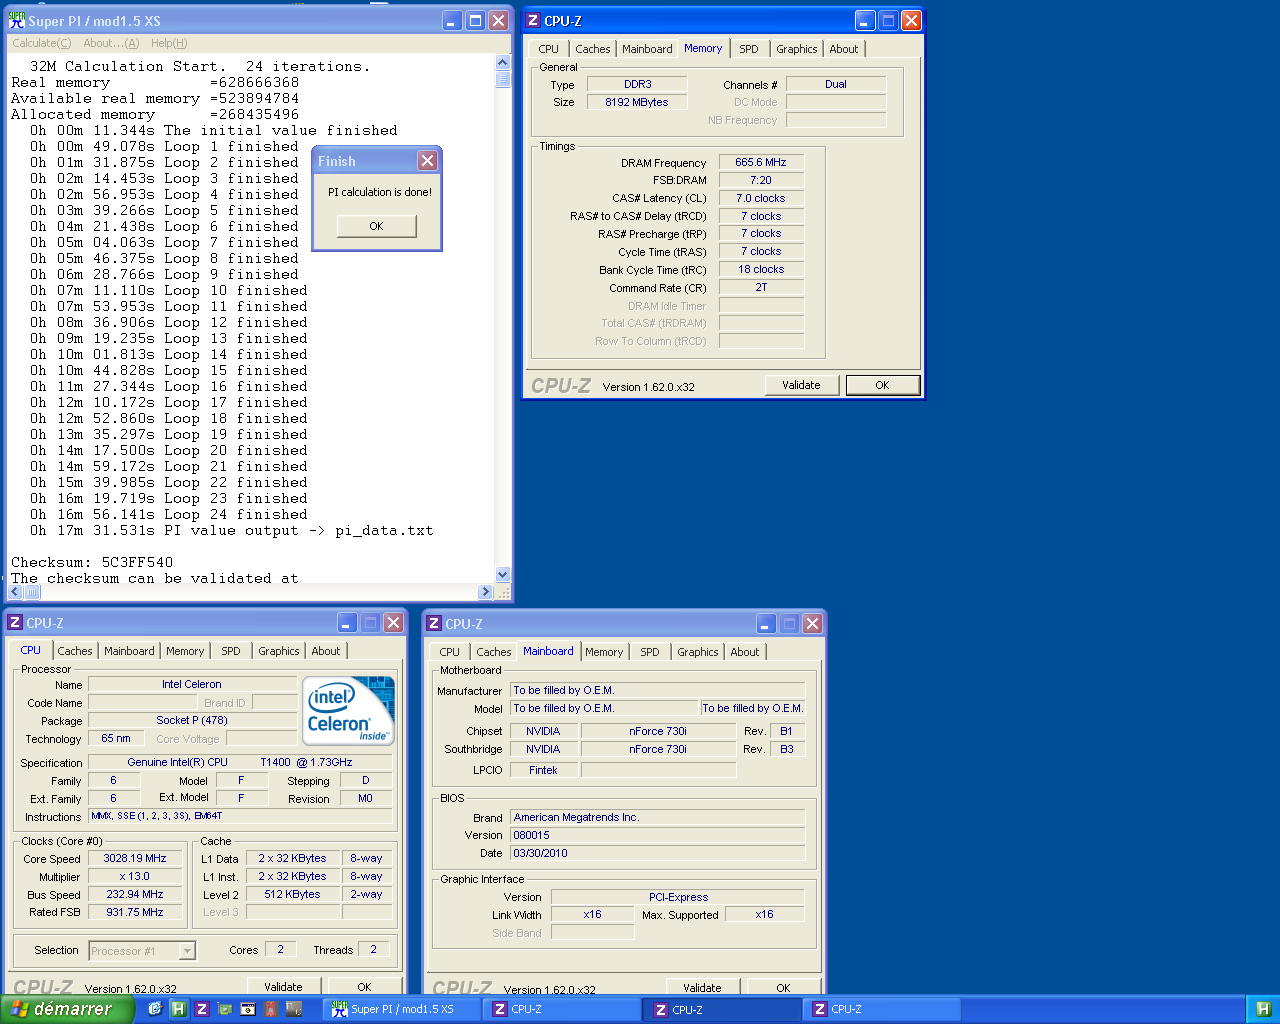
Task: Switch to Super PI in the taskbar
Action: (401, 1010)
